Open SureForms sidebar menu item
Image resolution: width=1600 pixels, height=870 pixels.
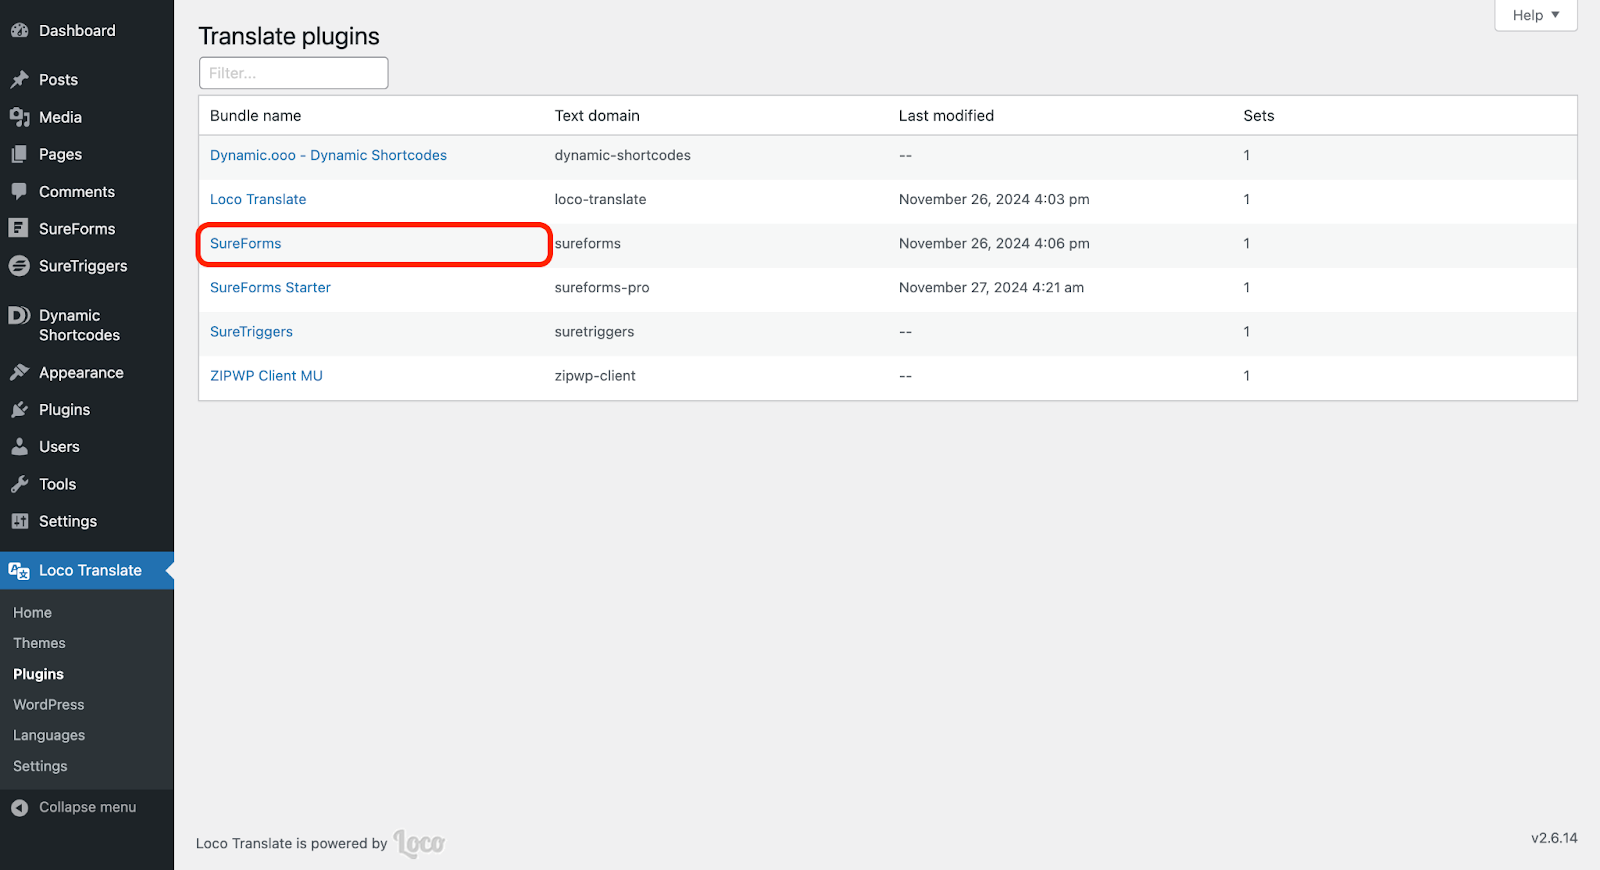[77, 228]
